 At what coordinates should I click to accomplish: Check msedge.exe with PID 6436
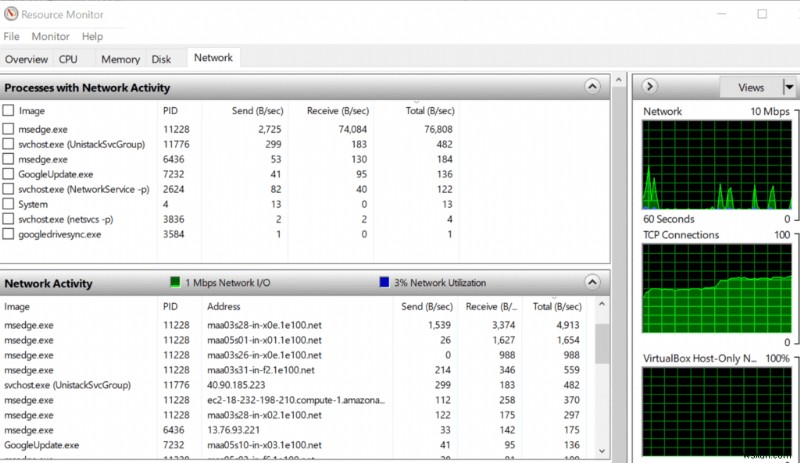pyautogui.click(x=8, y=159)
